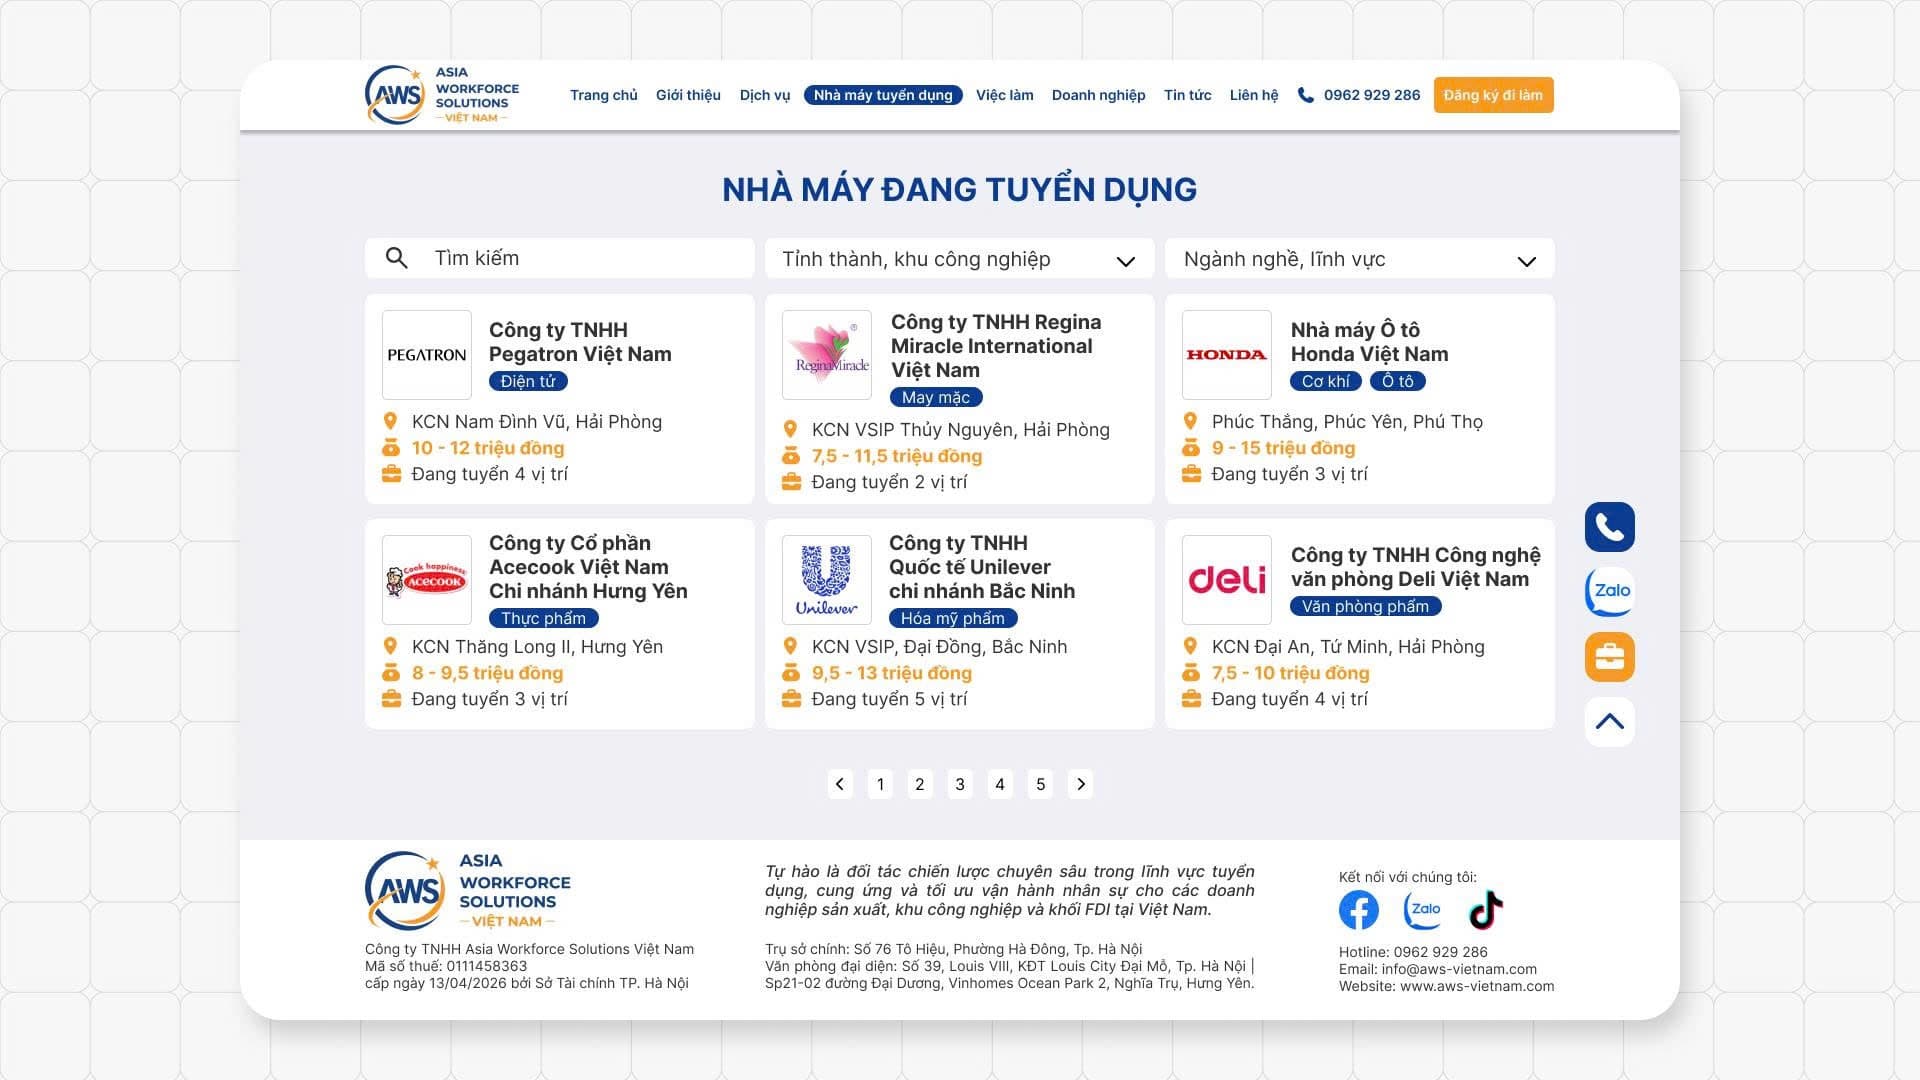Click the info@aws-vietnam.com email text
This screenshot has width=1920, height=1080.
[x=1459, y=969]
